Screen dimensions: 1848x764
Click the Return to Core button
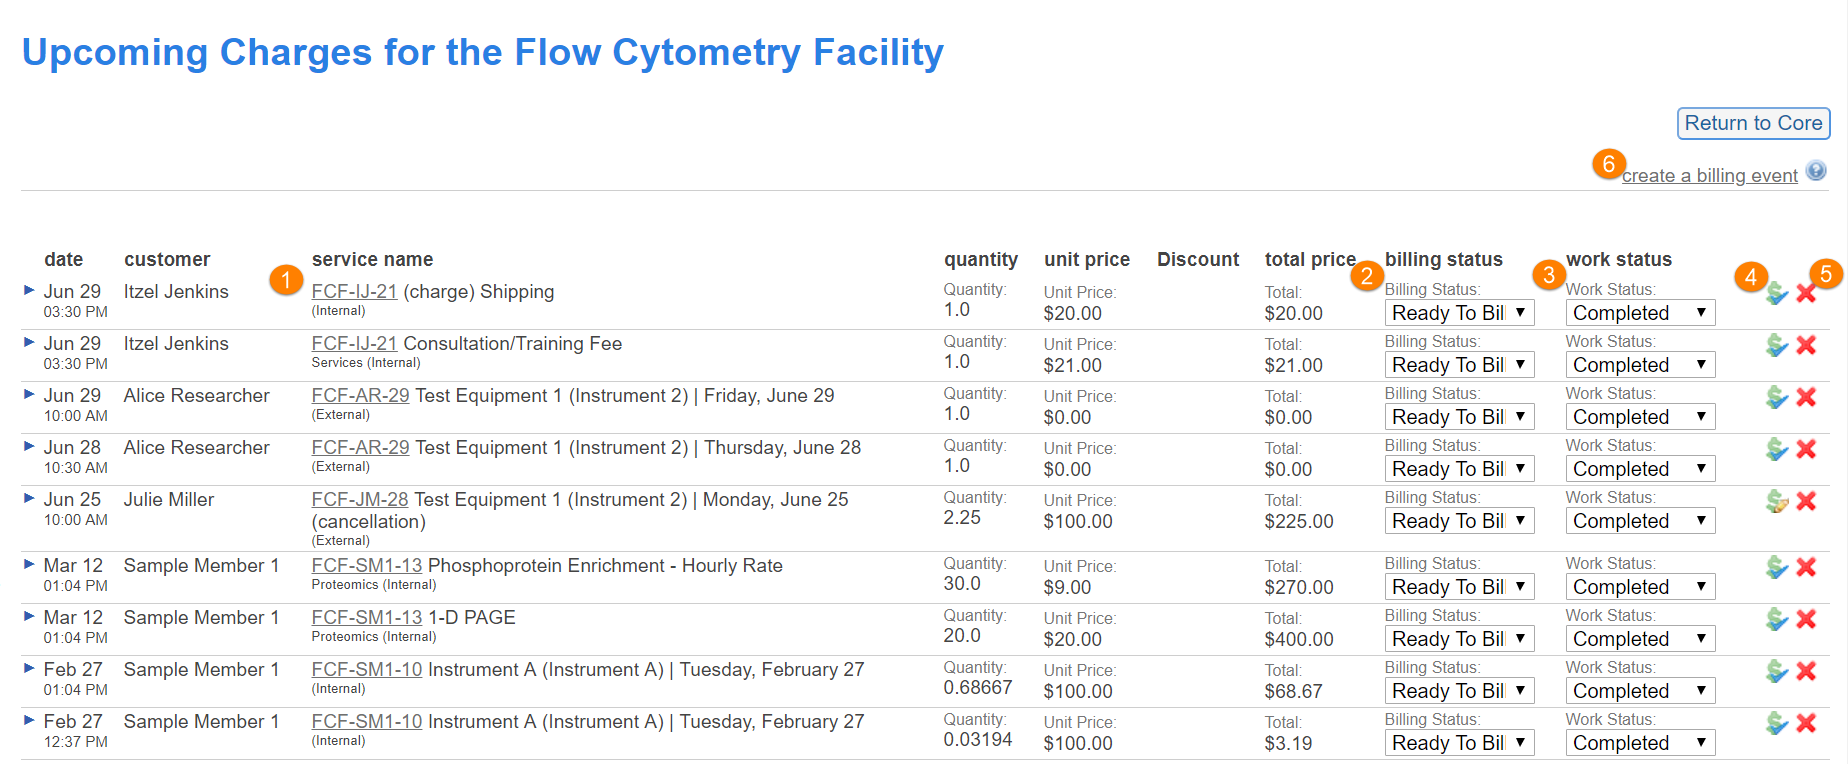point(1753,123)
